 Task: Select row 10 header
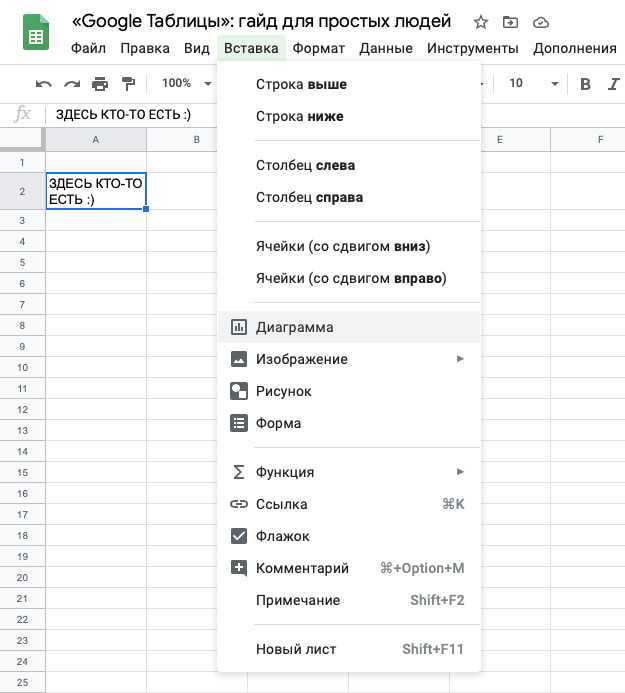coord(22,367)
